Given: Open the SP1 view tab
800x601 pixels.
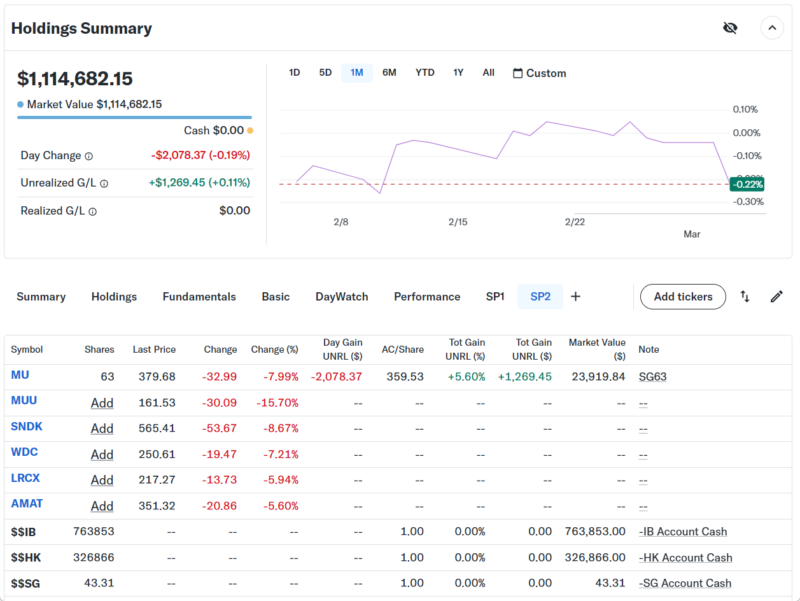Looking at the screenshot, I should (x=495, y=296).
